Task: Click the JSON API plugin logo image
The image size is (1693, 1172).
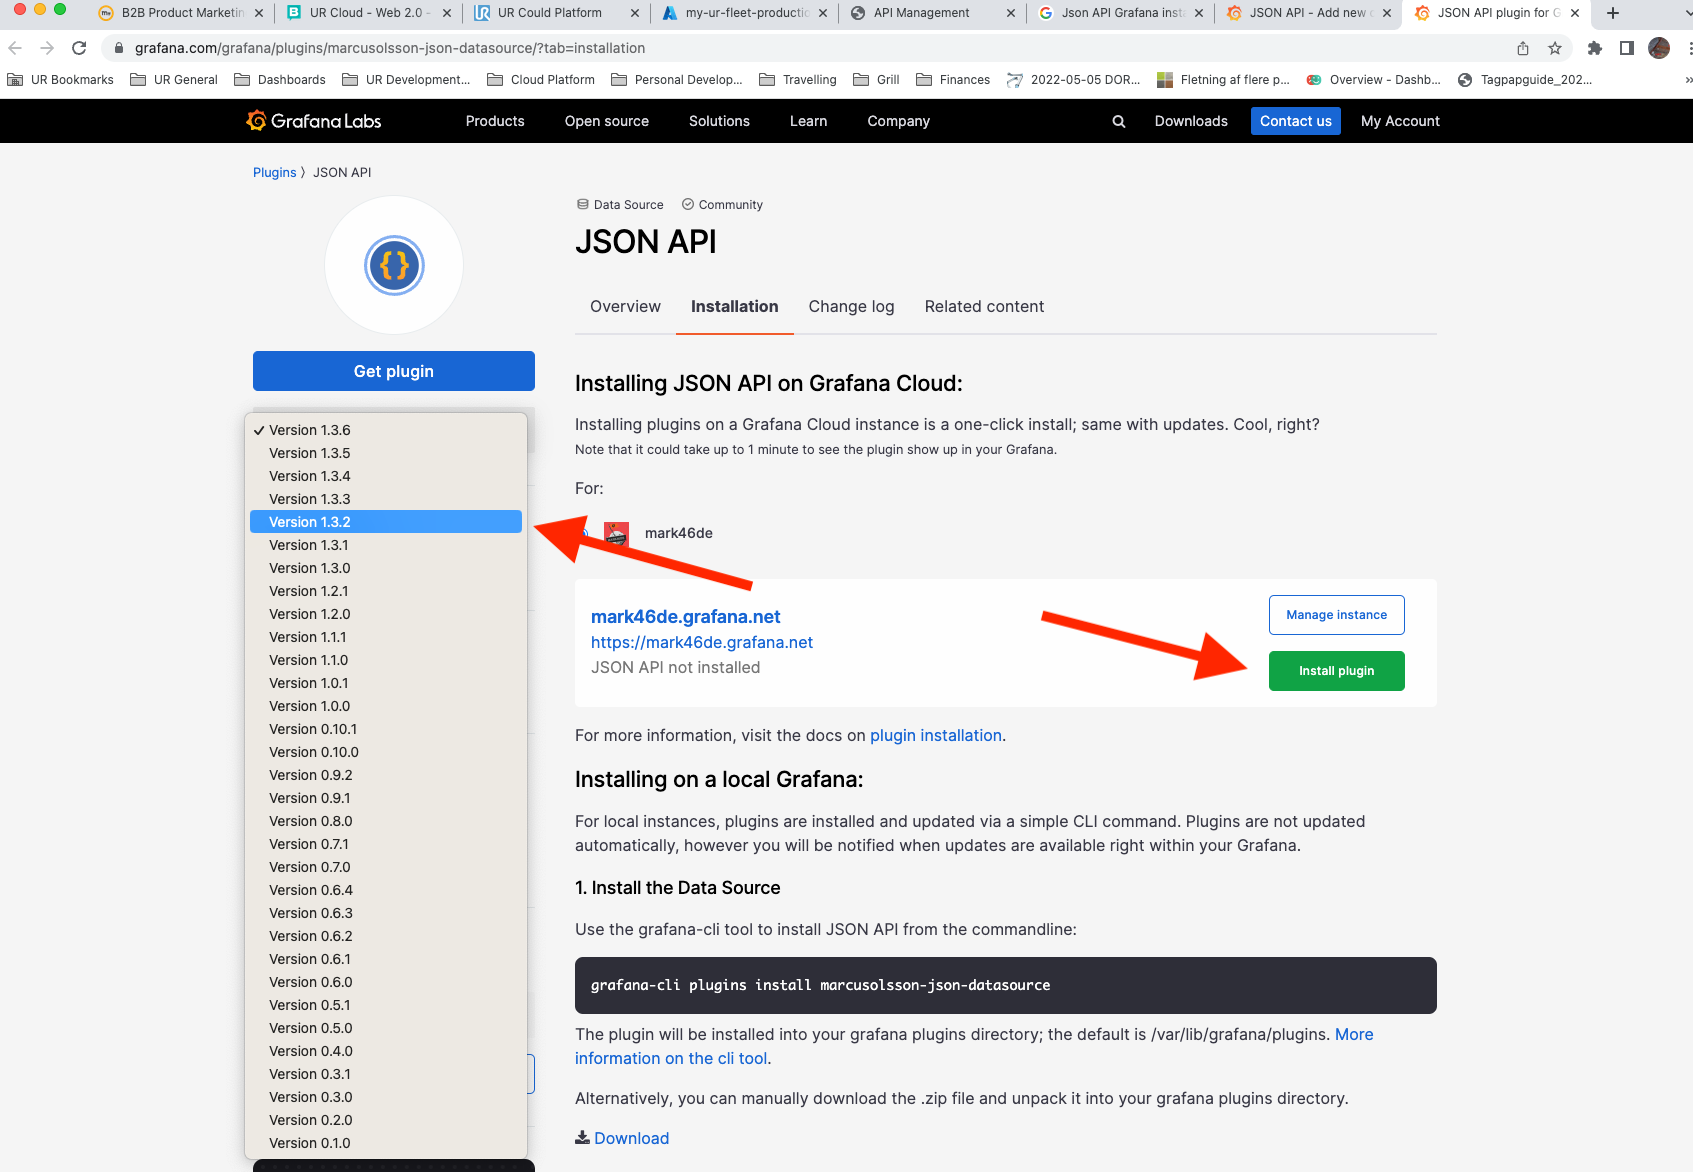Action: (393, 265)
